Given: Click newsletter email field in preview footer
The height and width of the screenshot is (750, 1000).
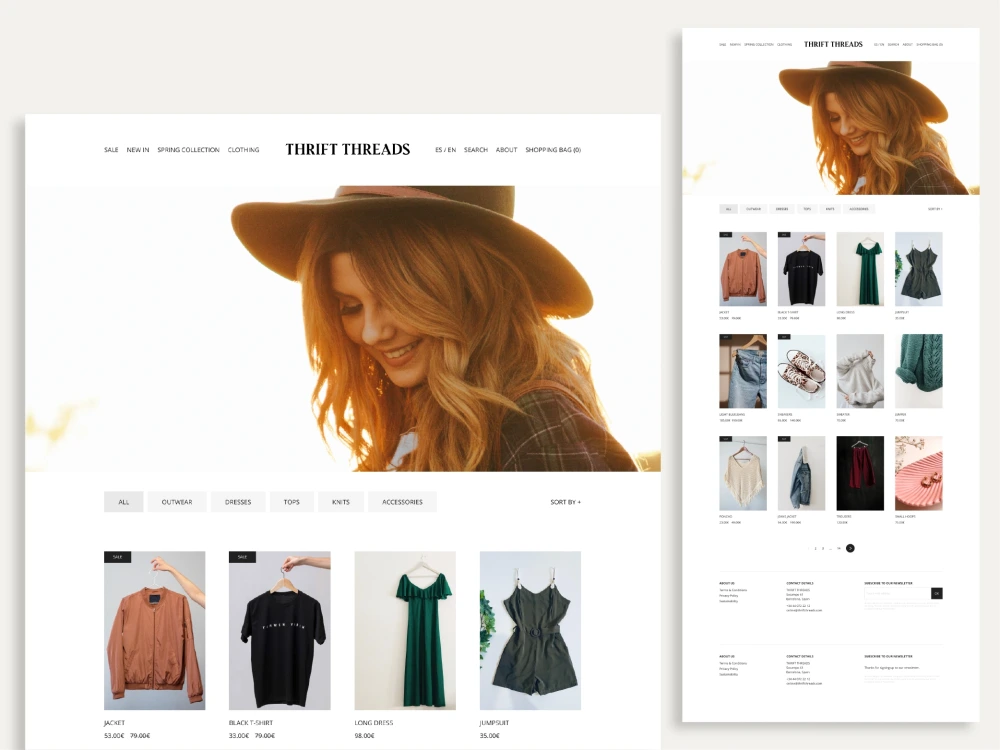Looking at the screenshot, I should click(x=898, y=594).
